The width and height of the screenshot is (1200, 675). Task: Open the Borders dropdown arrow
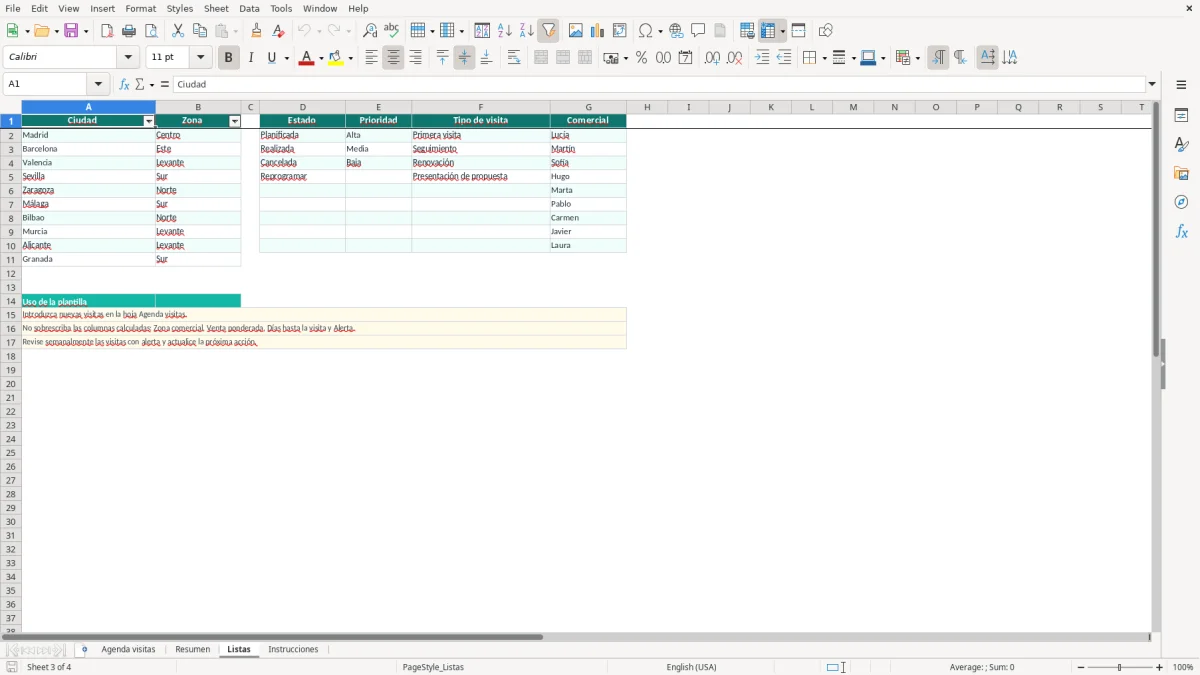pyautogui.click(x=823, y=58)
